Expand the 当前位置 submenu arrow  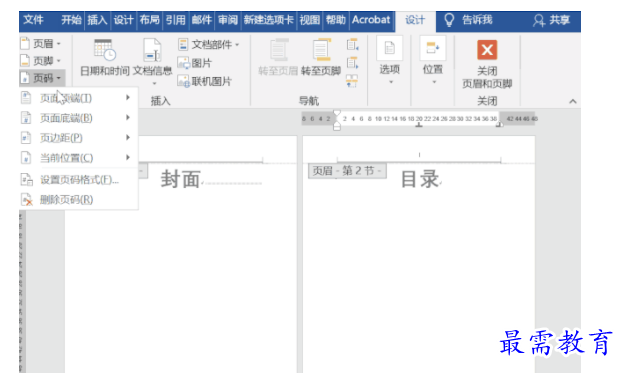[128, 157]
